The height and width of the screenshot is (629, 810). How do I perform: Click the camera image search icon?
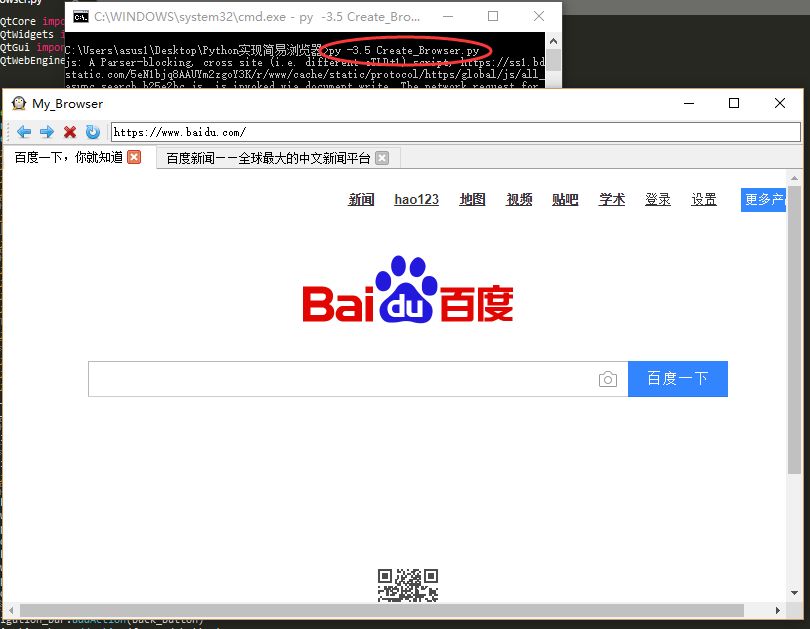pos(607,379)
